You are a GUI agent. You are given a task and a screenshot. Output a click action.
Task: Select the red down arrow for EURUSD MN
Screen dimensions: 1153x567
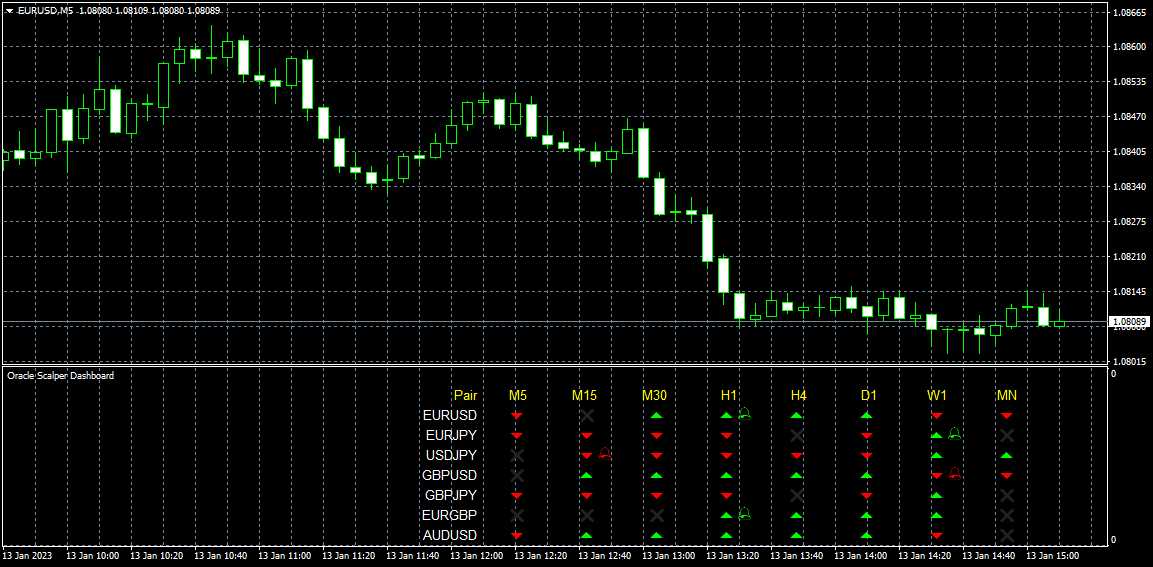point(1007,416)
